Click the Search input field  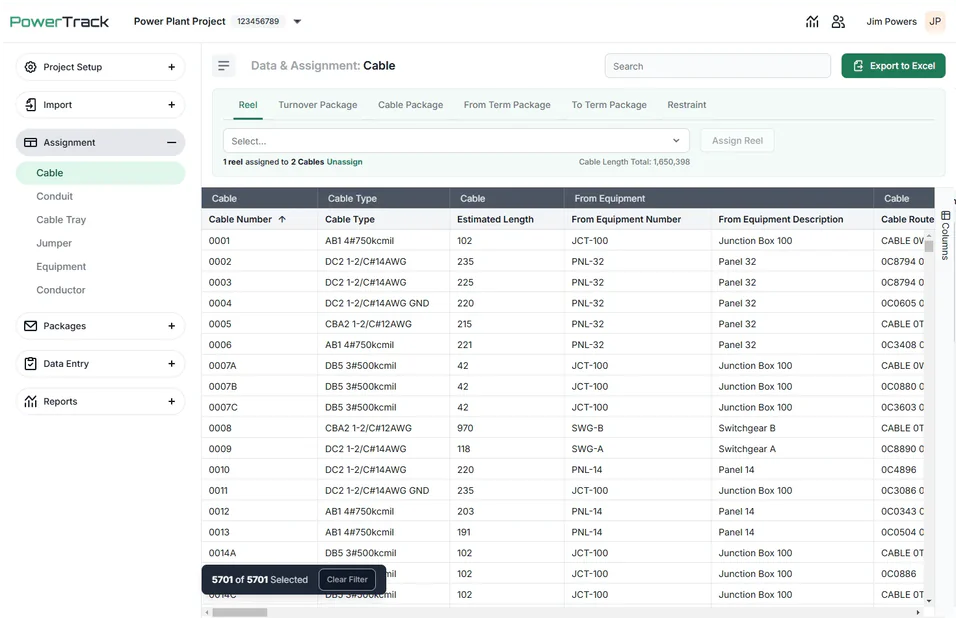pos(718,66)
